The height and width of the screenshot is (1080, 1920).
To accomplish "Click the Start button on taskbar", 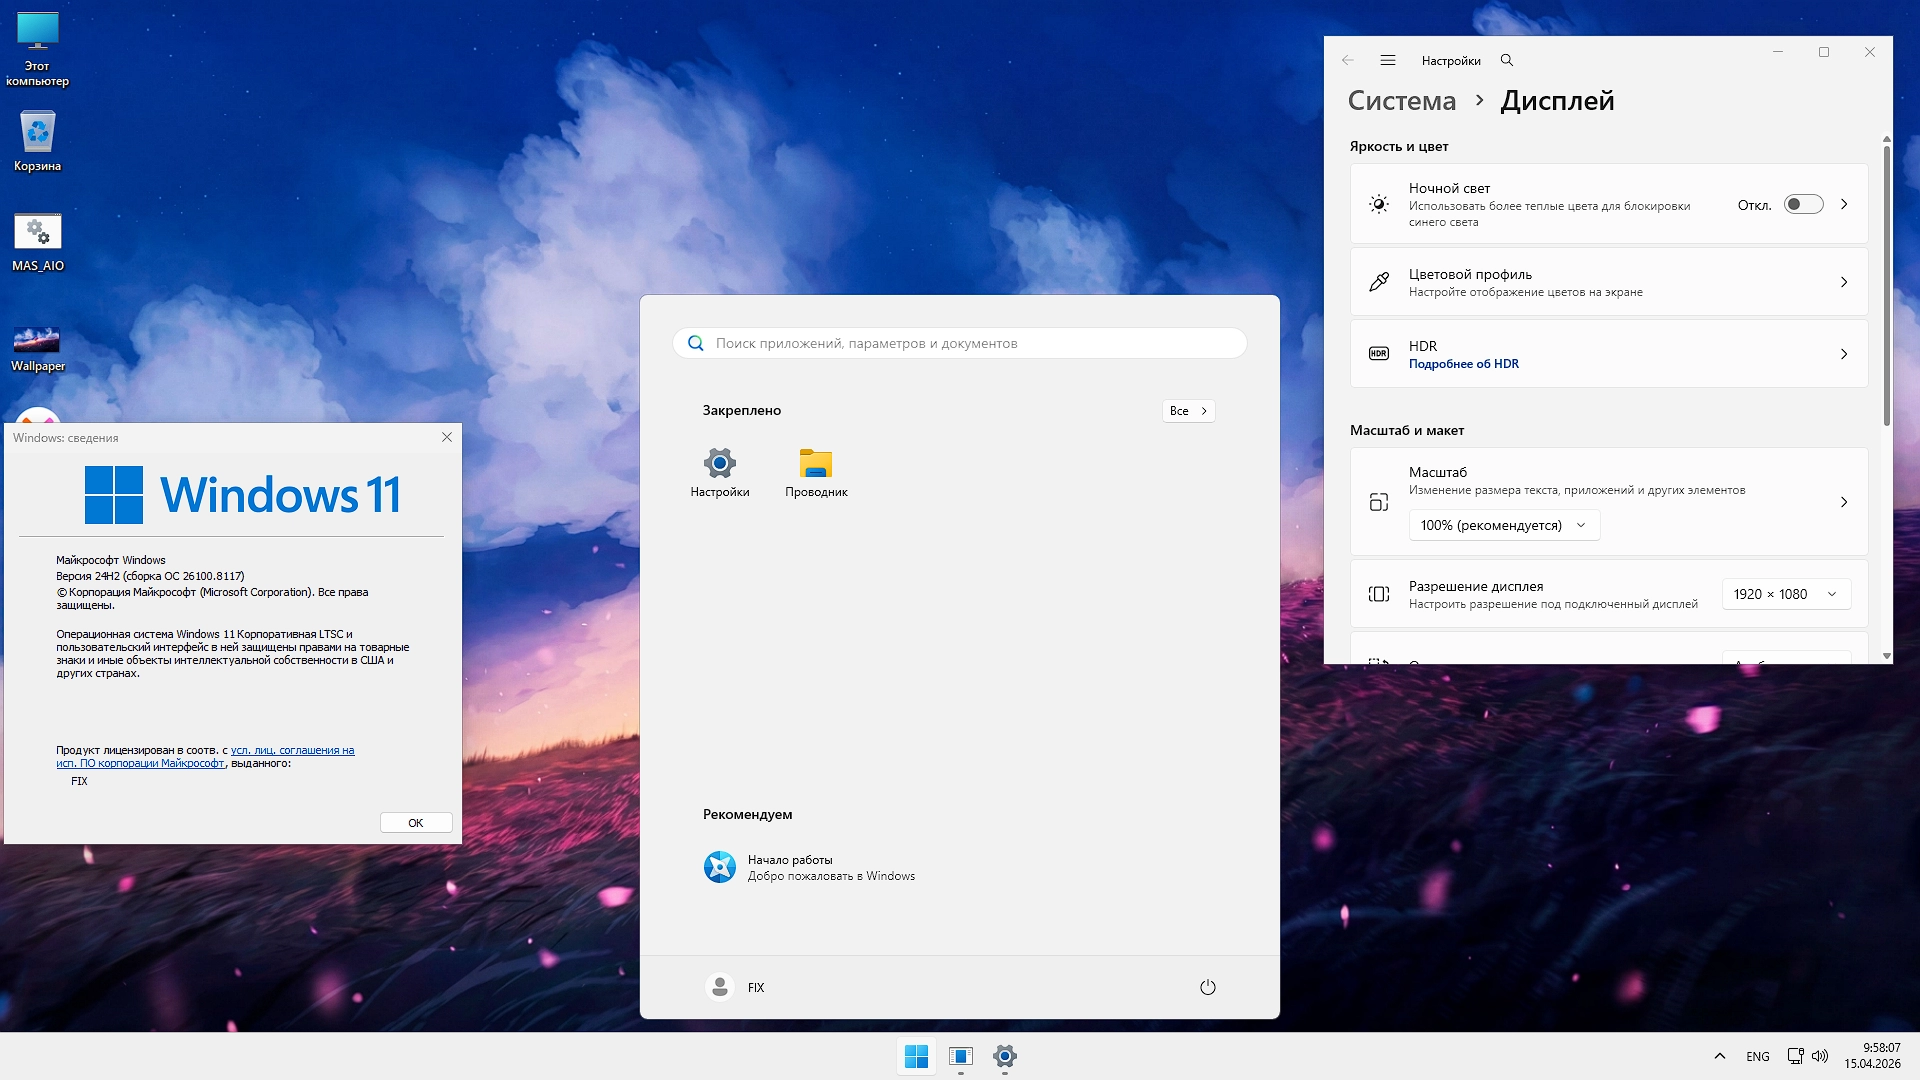I will click(916, 1056).
